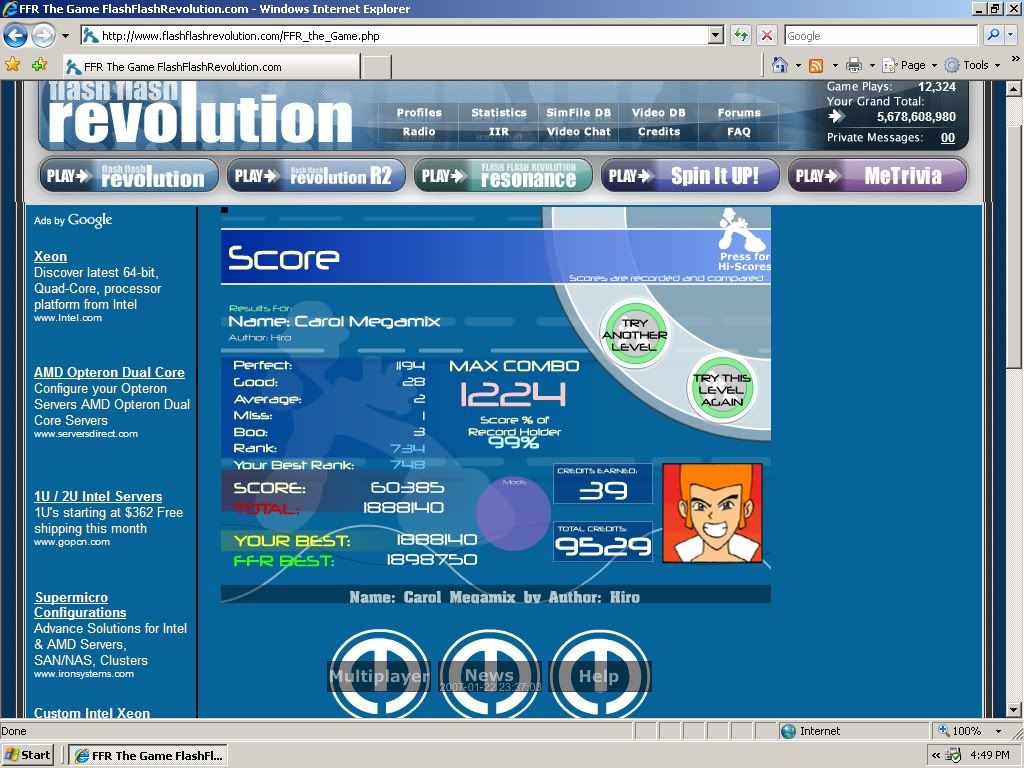Image resolution: width=1024 pixels, height=768 pixels.
Task: Click the RSS feeds icon
Action: (816, 65)
